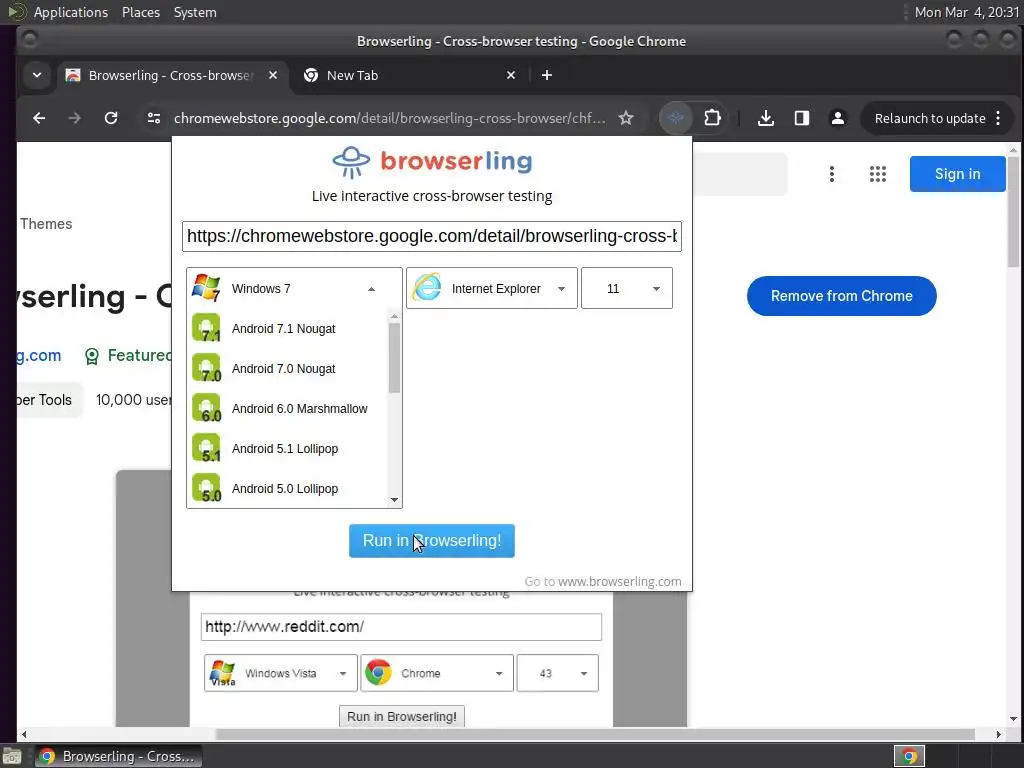1024x768 pixels.
Task: Click Remove from Chrome button
Action: pyautogui.click(x=842, y=296)
